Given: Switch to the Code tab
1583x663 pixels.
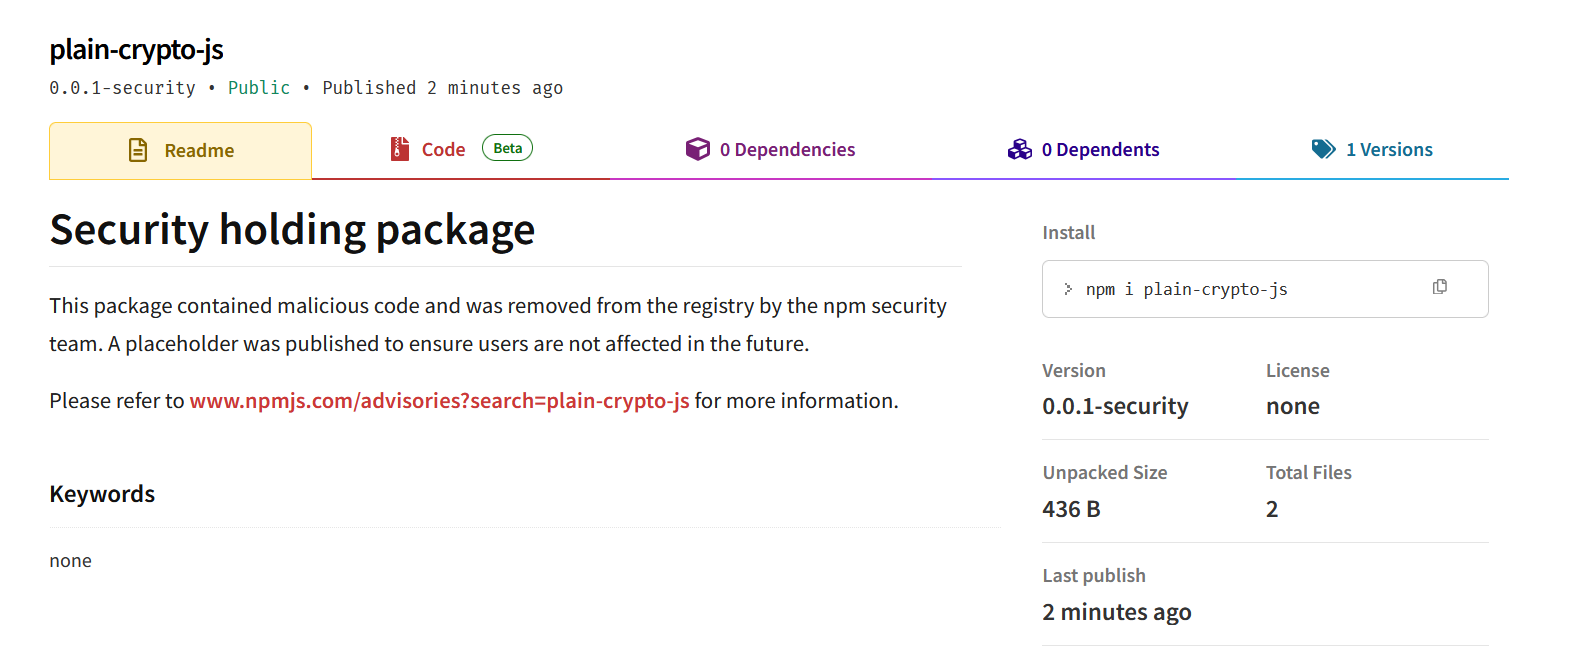Looking at the screenshot, I should [x=443, y=150].
